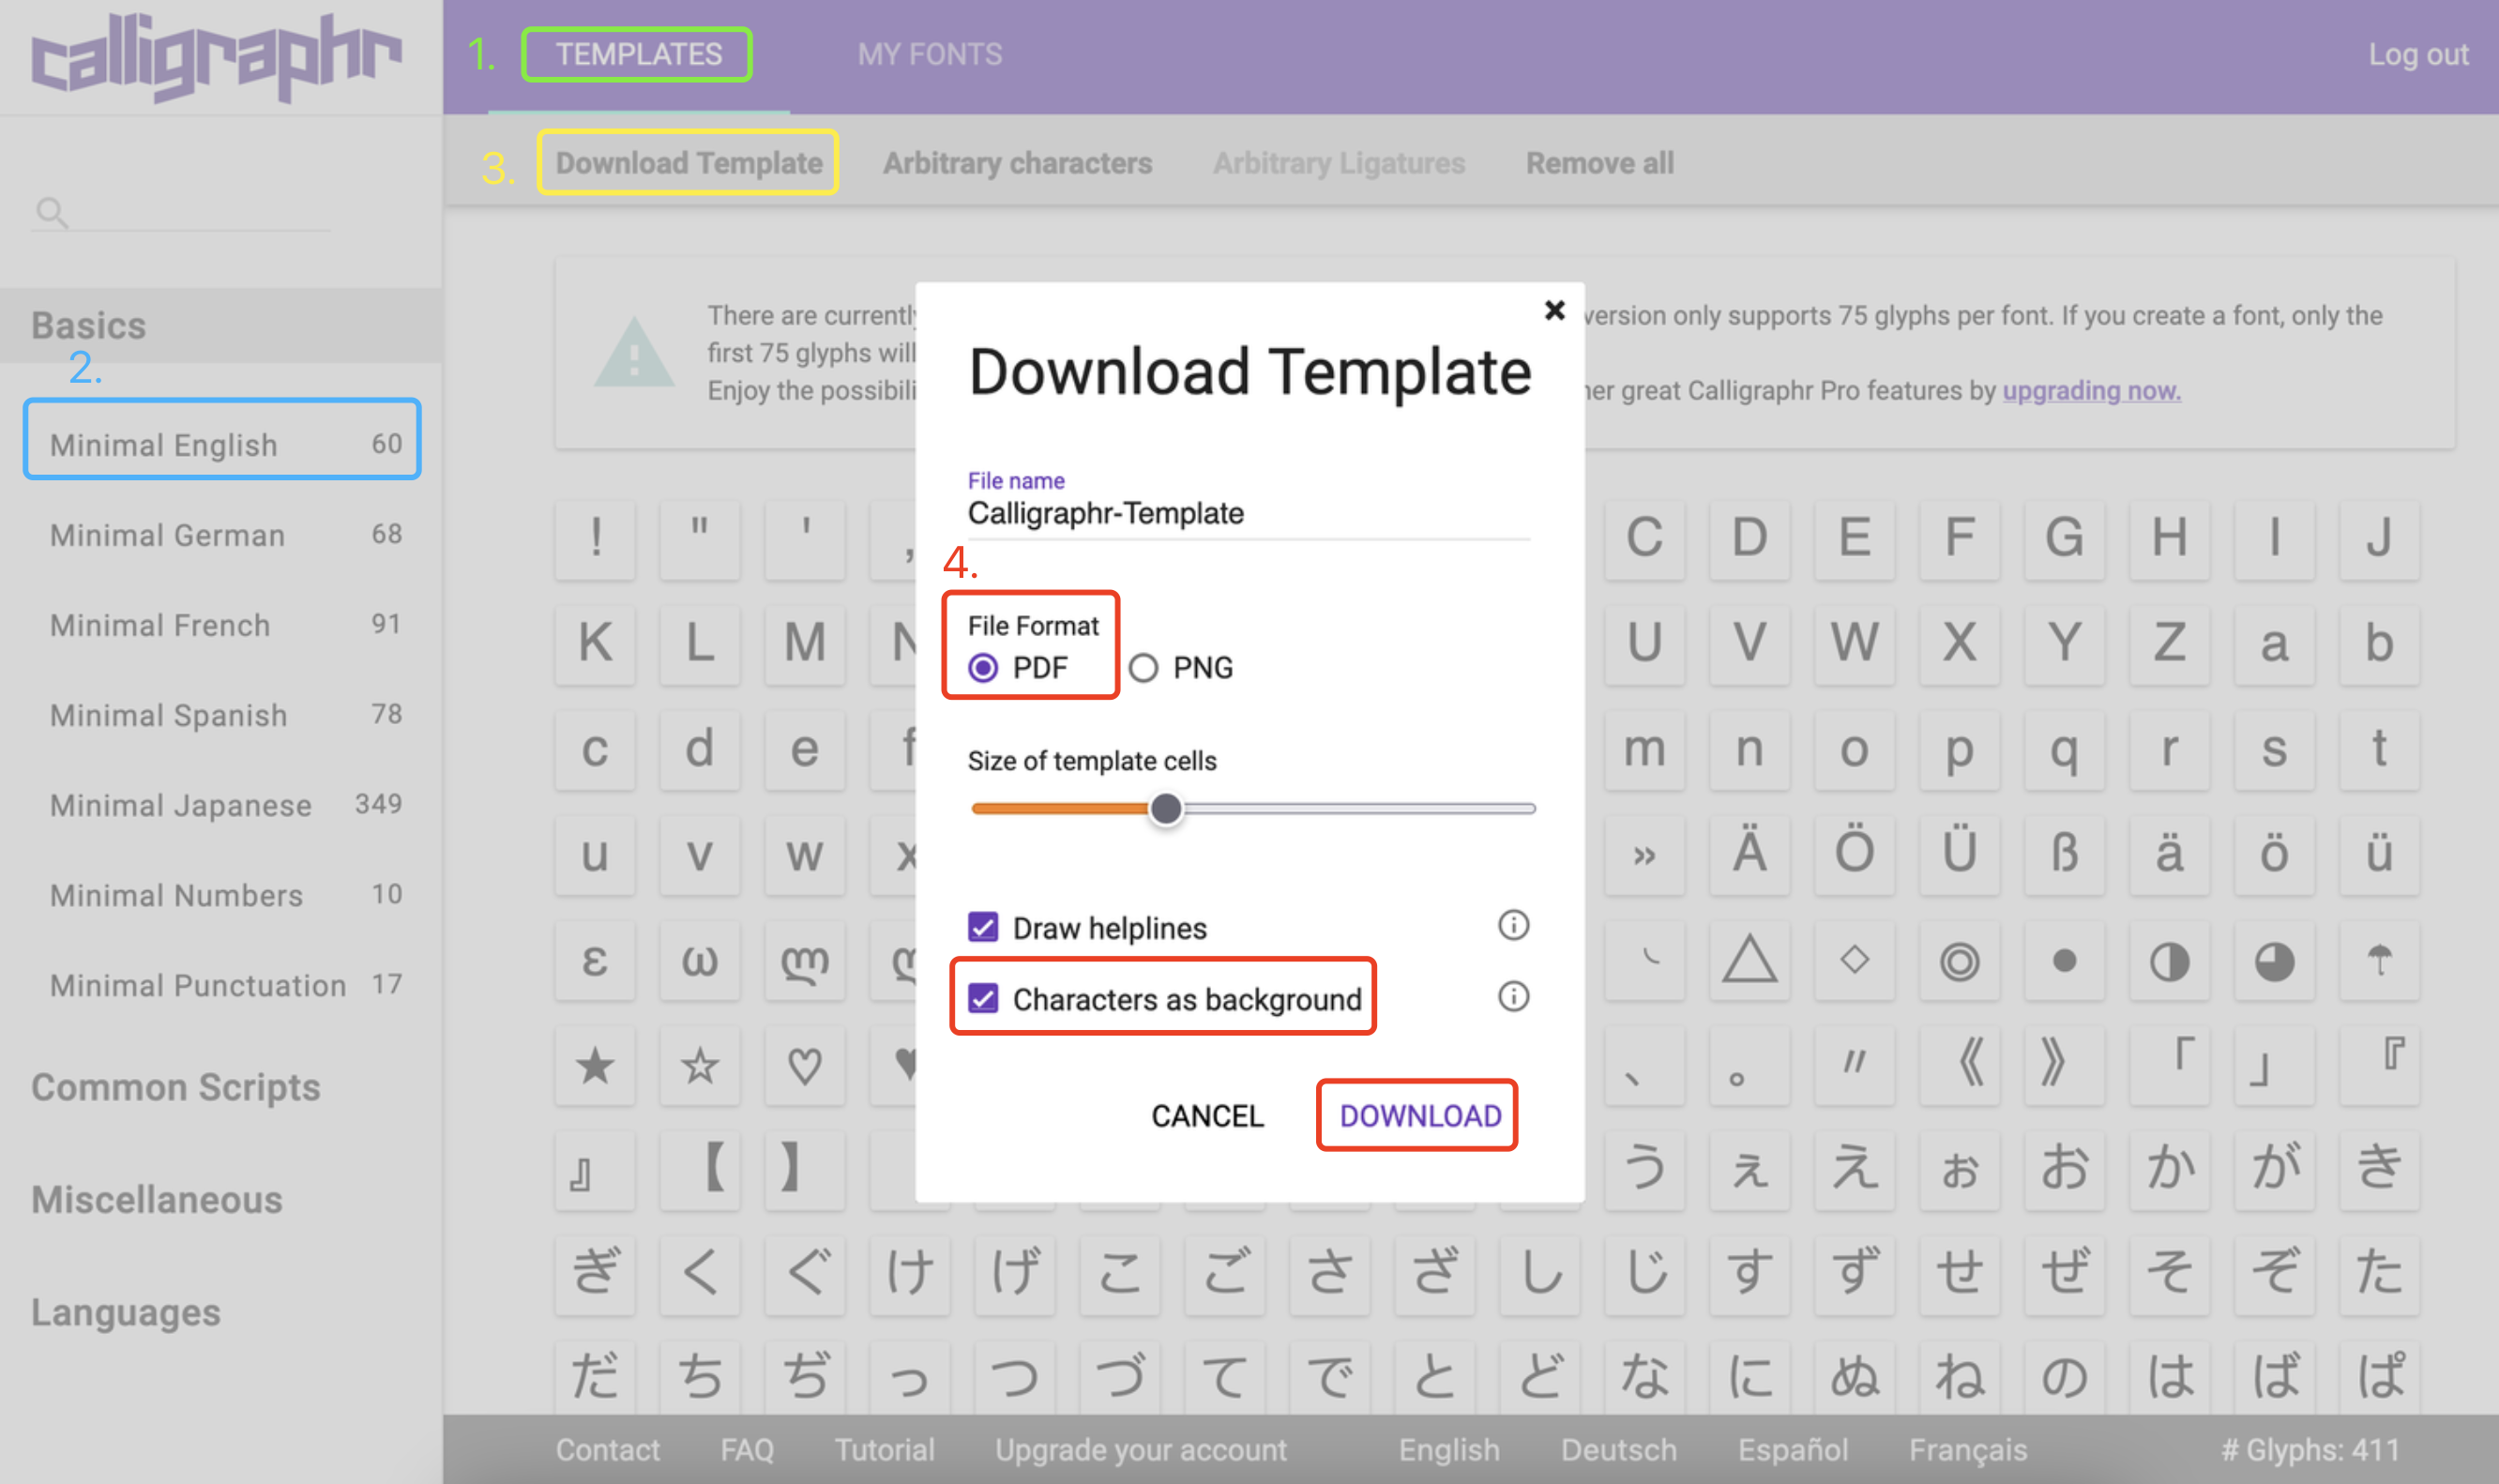Toggle Characters as background checkbox
The image size is (2499, 1484).
pyautogui.click(x=983, y=998)
